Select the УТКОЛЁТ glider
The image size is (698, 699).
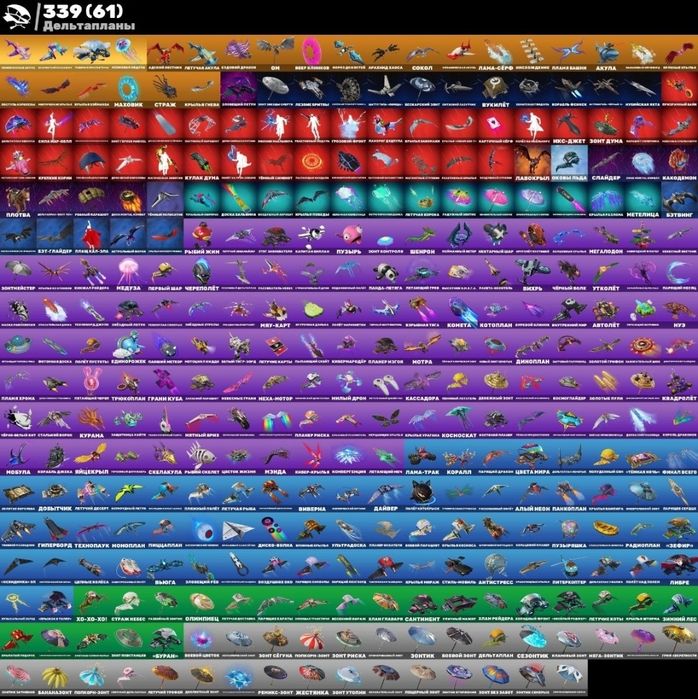[x=606, y=273]
